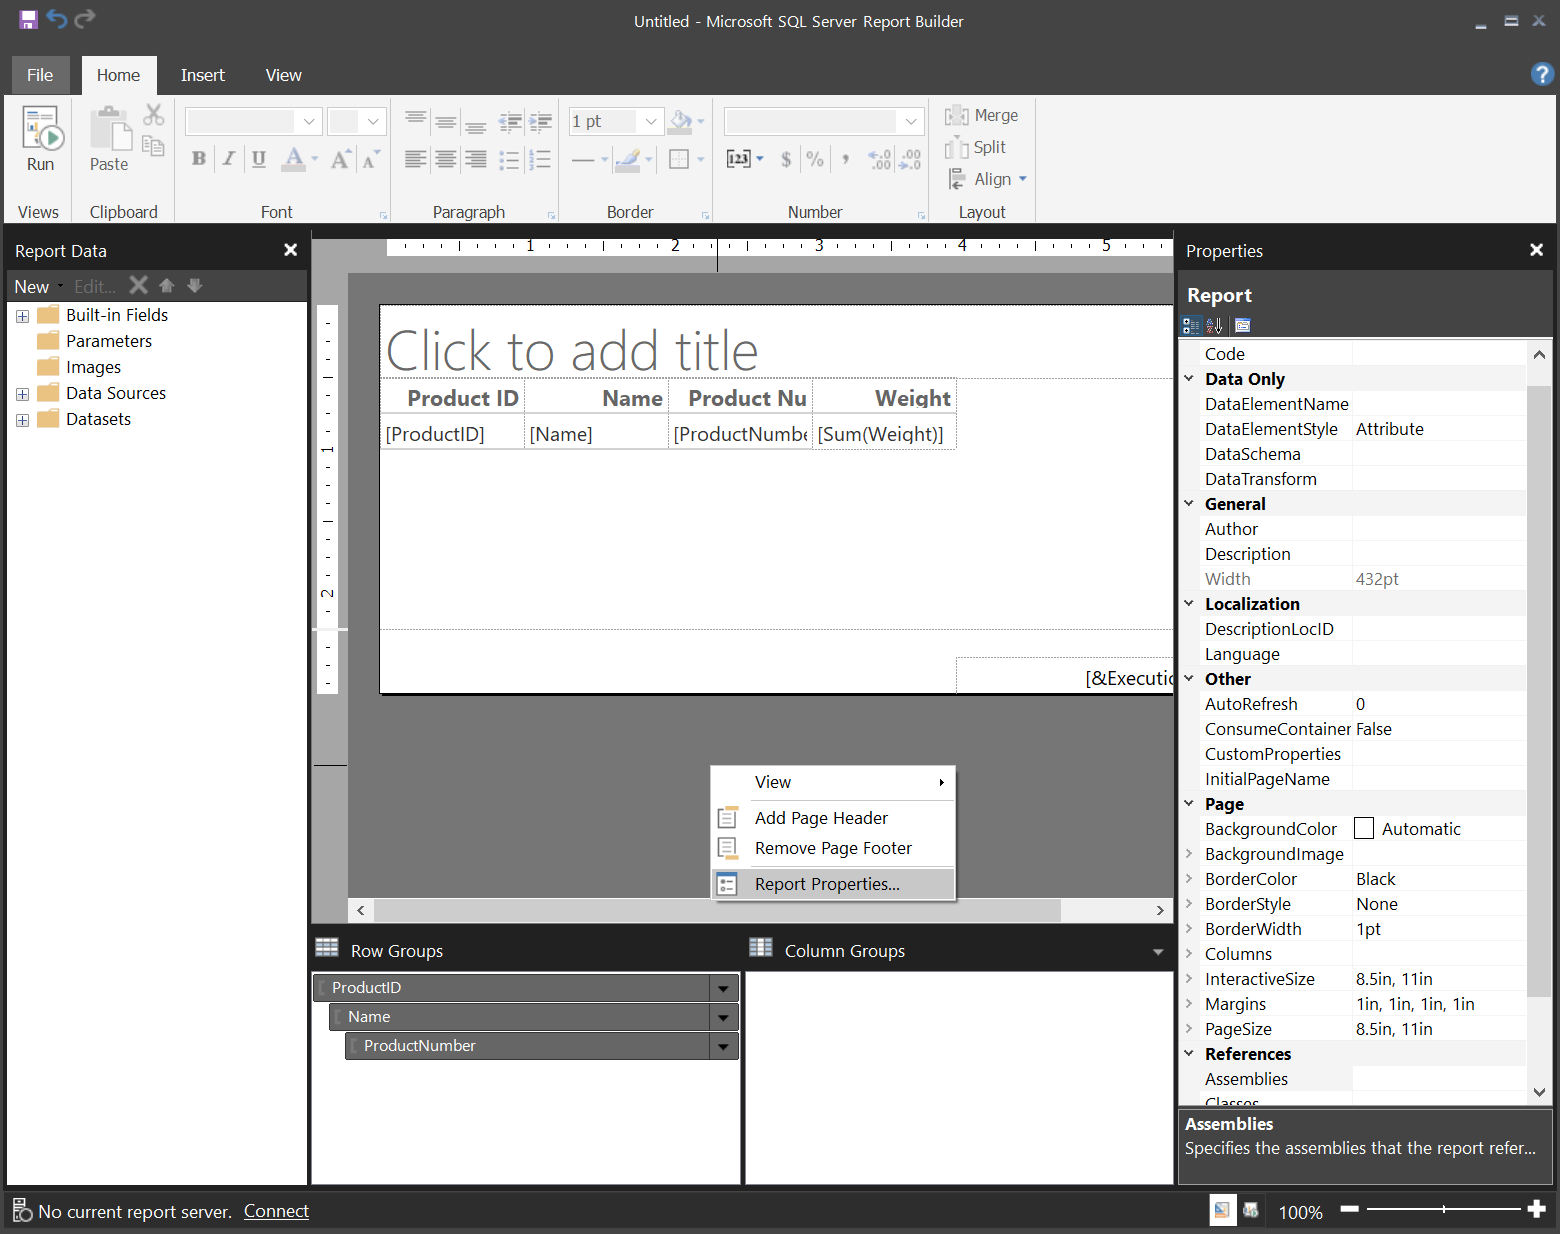Toggle Bold formatting
1560x1234 pixels.
pyautogui.click(x=199, y=158)
